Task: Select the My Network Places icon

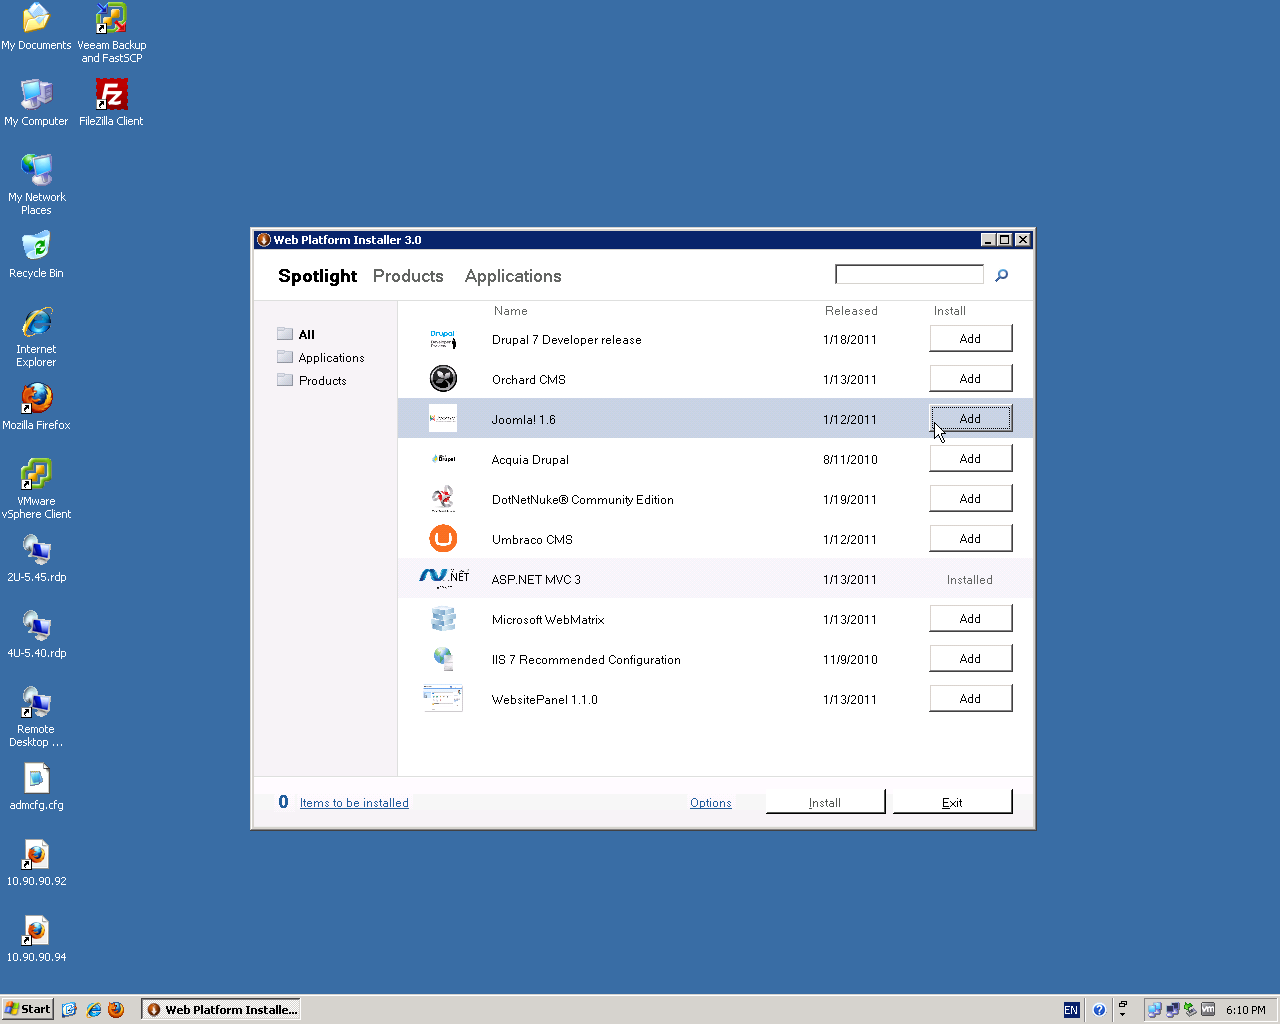Action: pos(36,185)
